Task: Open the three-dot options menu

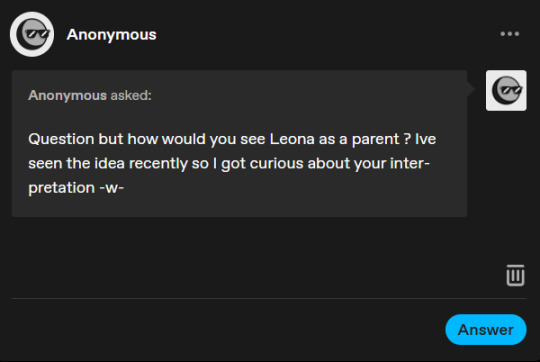Action: click(x=510, y=34)
